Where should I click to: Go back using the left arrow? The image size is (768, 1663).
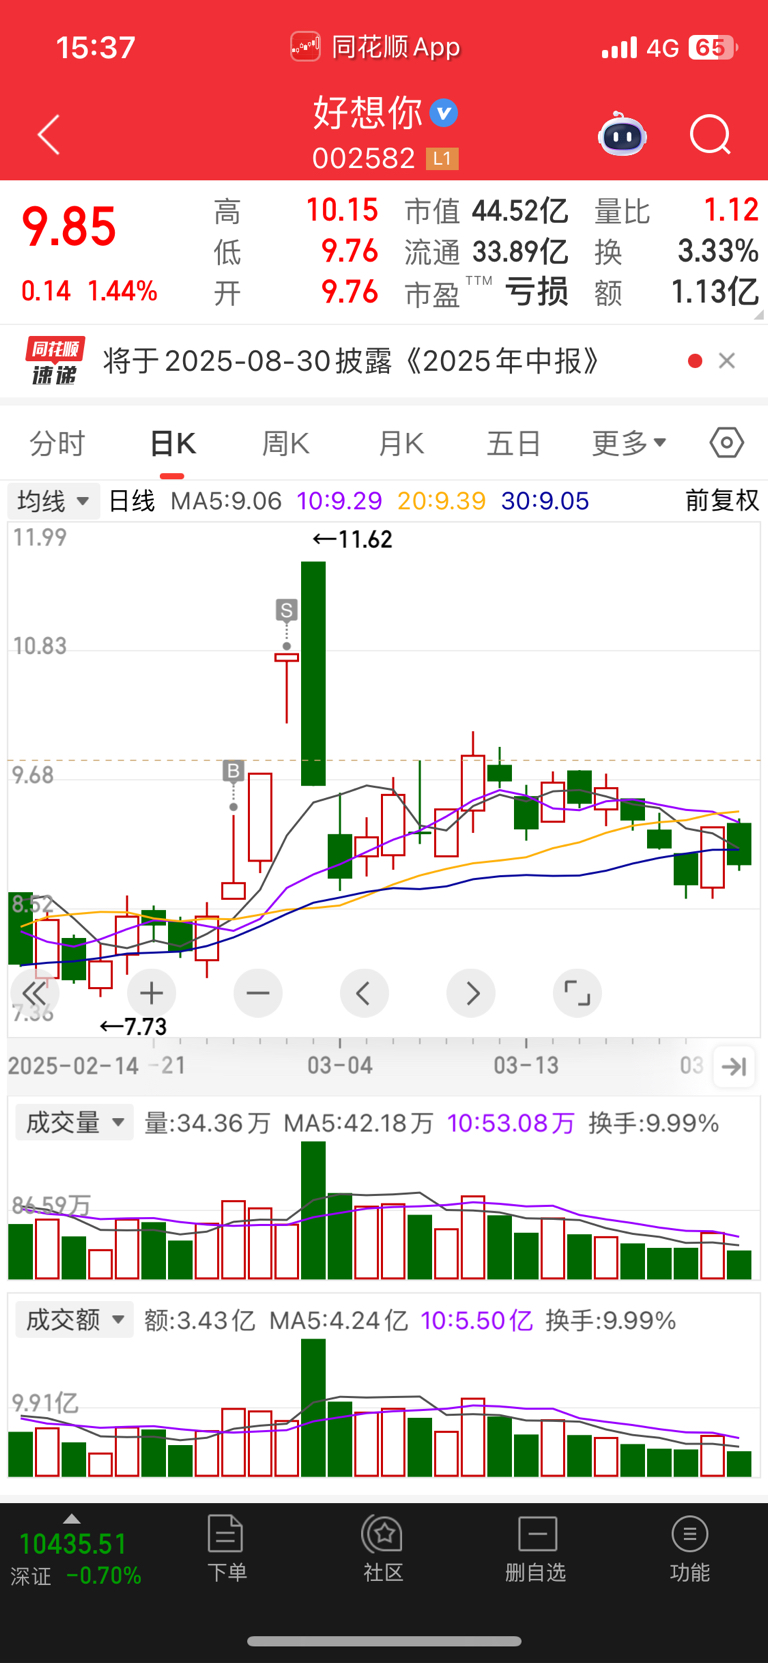(x=49, y=134)
